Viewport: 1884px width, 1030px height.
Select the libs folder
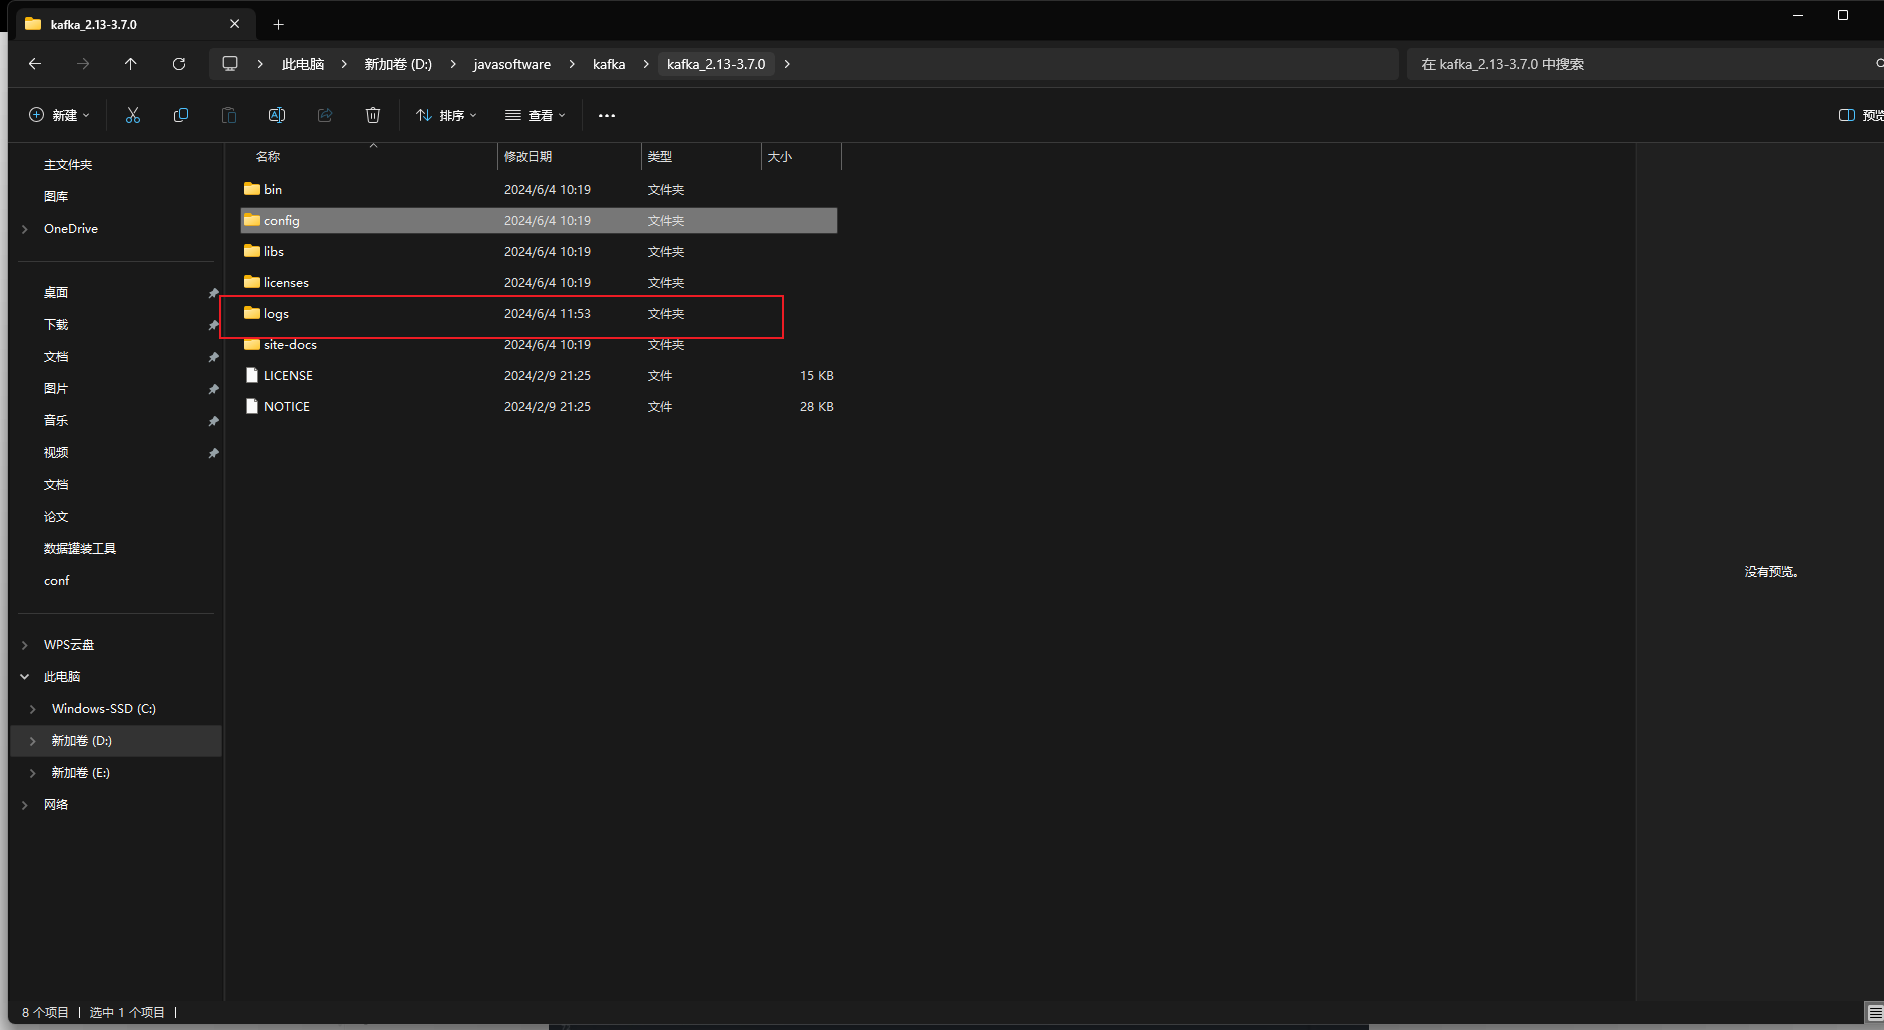[x=539, y=251]
